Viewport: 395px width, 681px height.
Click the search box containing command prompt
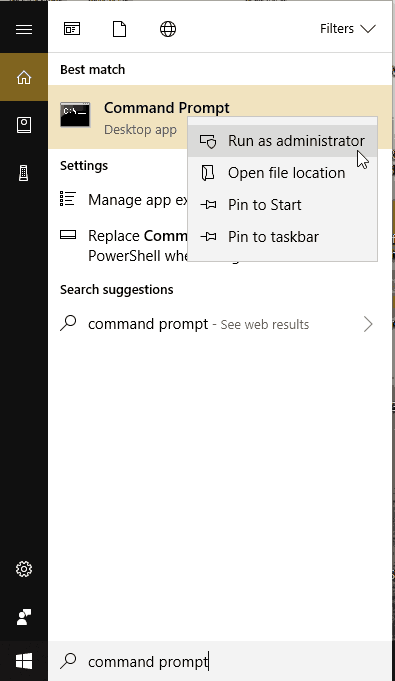220,661
